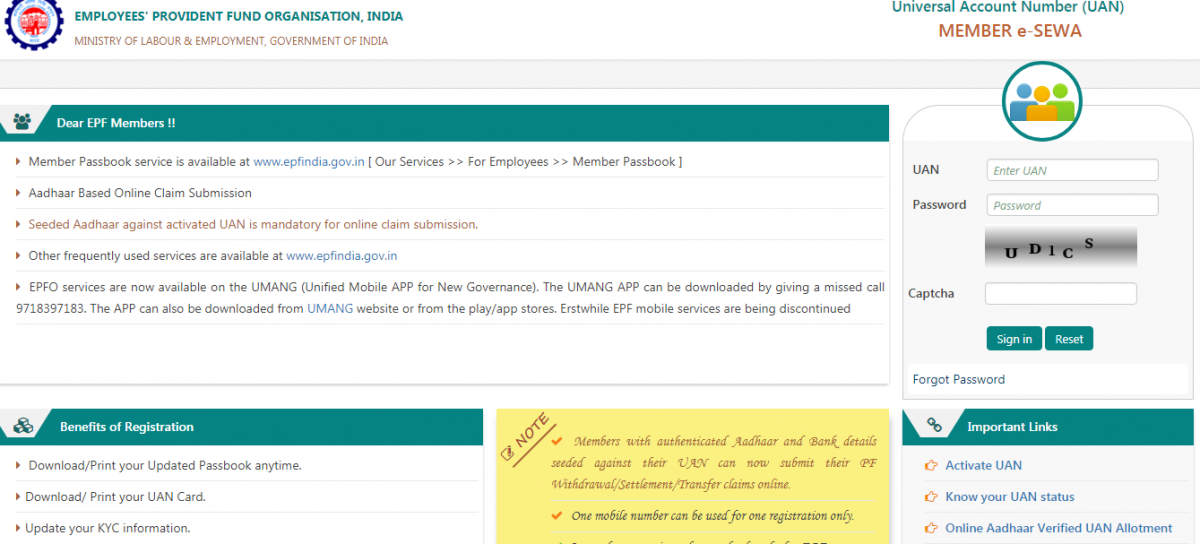1200x544 pixels.
Task: Click 'Seeded Aadhaar against activated UAN is mandatory' line
Action: point(253,224)
